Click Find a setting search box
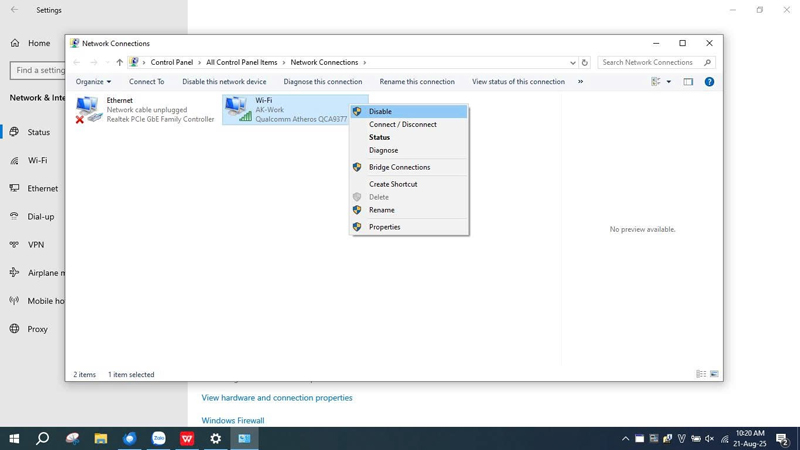 (38, 70)
